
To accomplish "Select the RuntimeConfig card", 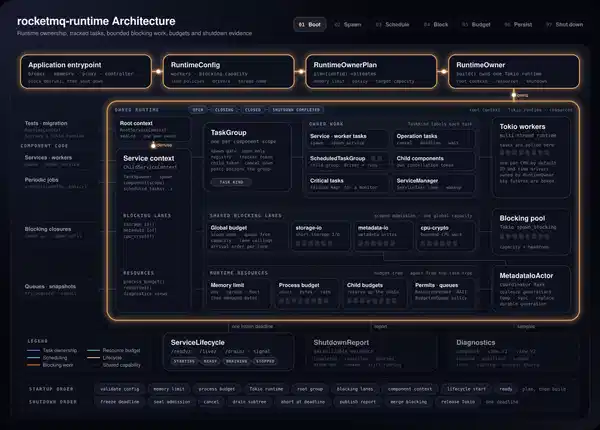I will [229, 72].
